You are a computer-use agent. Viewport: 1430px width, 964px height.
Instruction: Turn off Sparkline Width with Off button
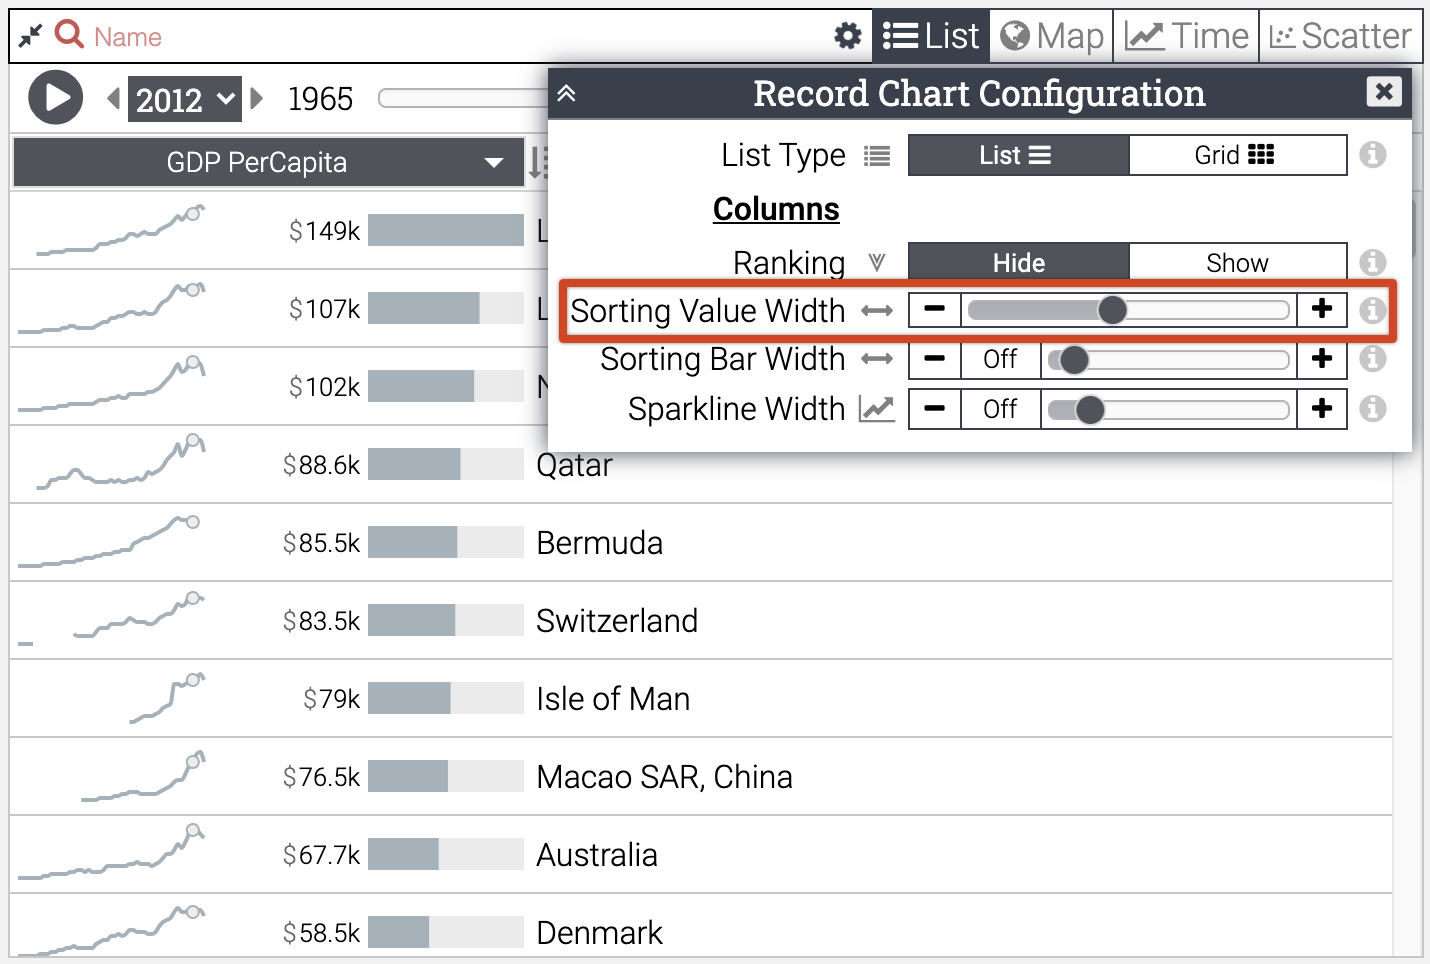tap(1000, 408)
